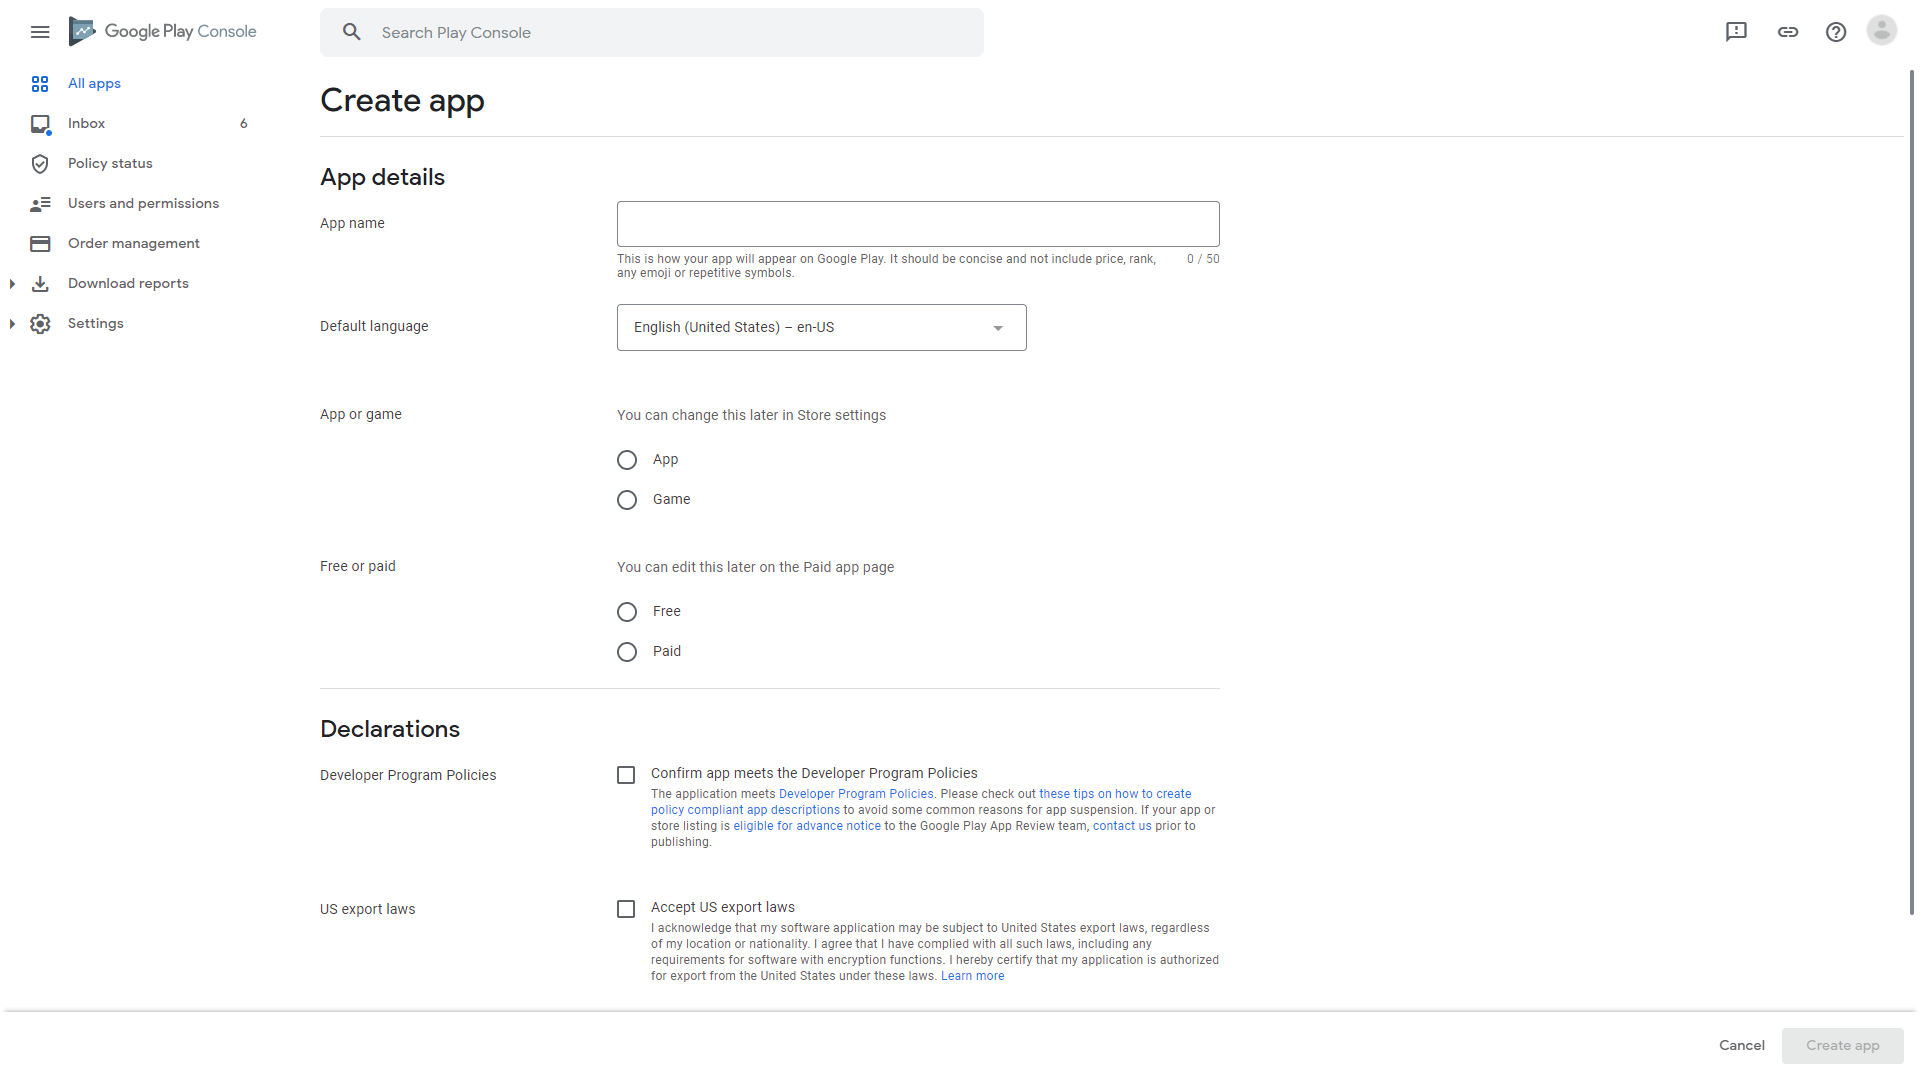This screenshot has width=1920, height=1080.
Task: Check the Accept US export laws box
Action: [x=626, y=909]
